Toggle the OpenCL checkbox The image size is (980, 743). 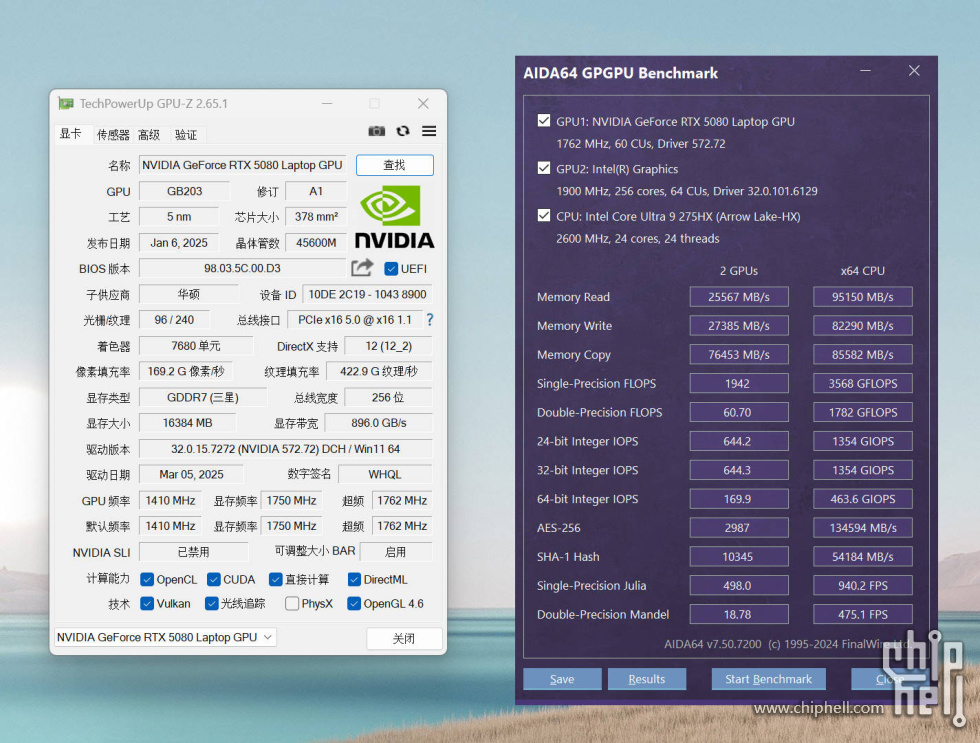147,579
